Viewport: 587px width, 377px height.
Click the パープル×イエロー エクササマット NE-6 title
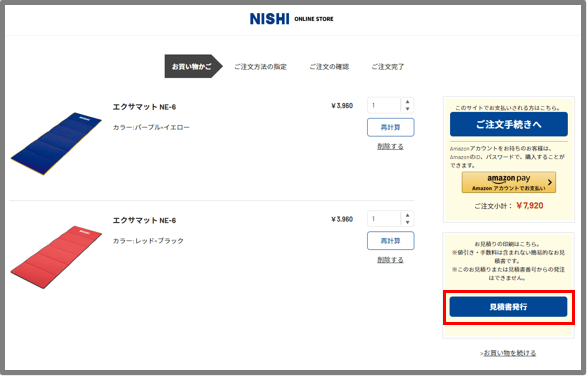[145, 107]
